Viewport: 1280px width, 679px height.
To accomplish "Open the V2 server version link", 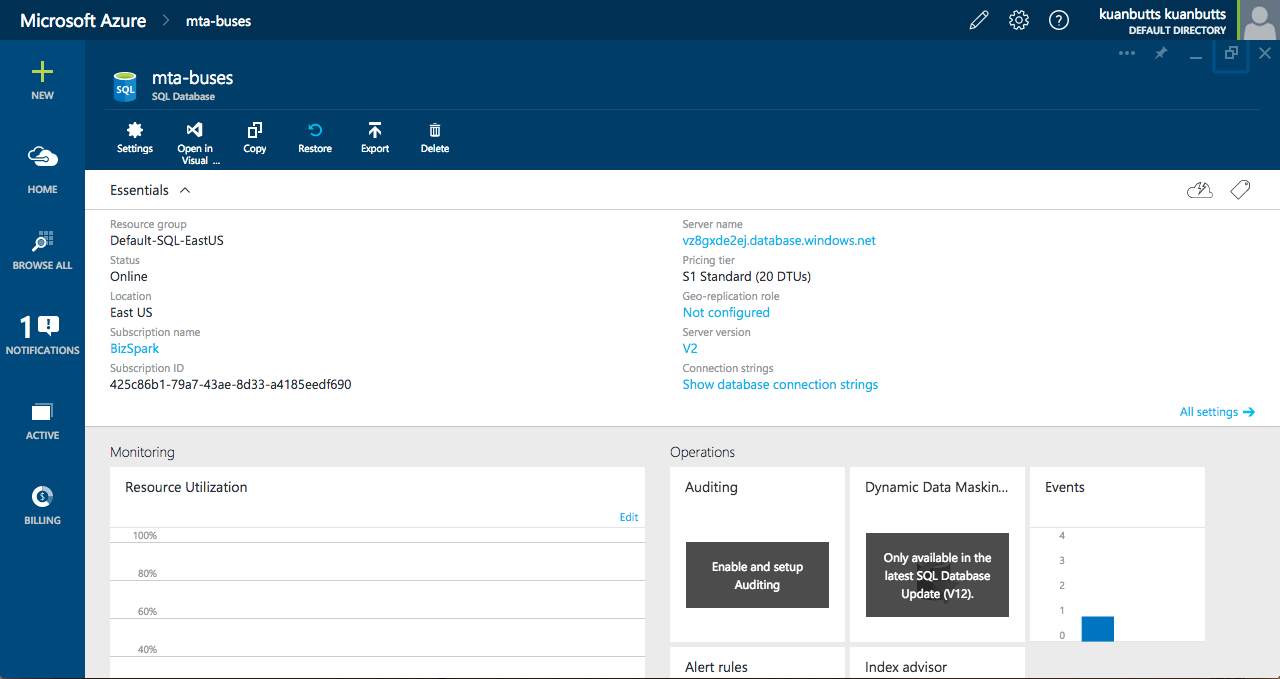I will 690,348.
